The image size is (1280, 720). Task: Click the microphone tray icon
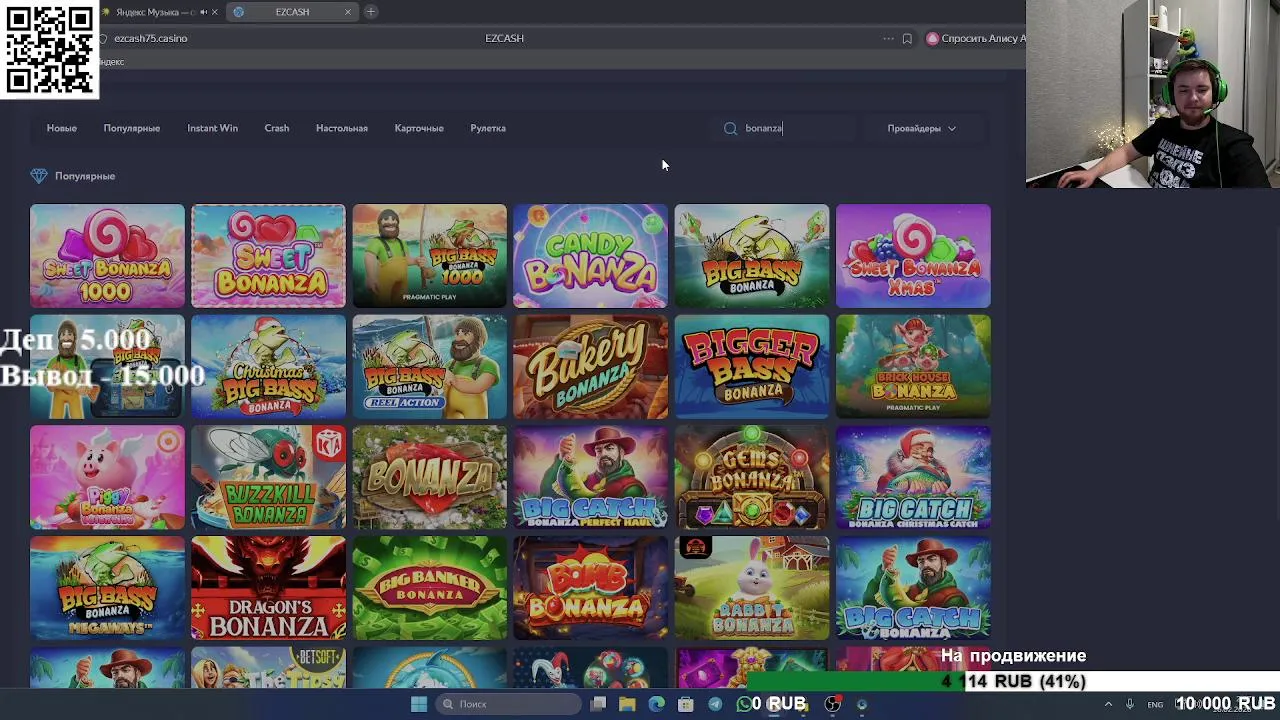click(x=1130, y=704)
